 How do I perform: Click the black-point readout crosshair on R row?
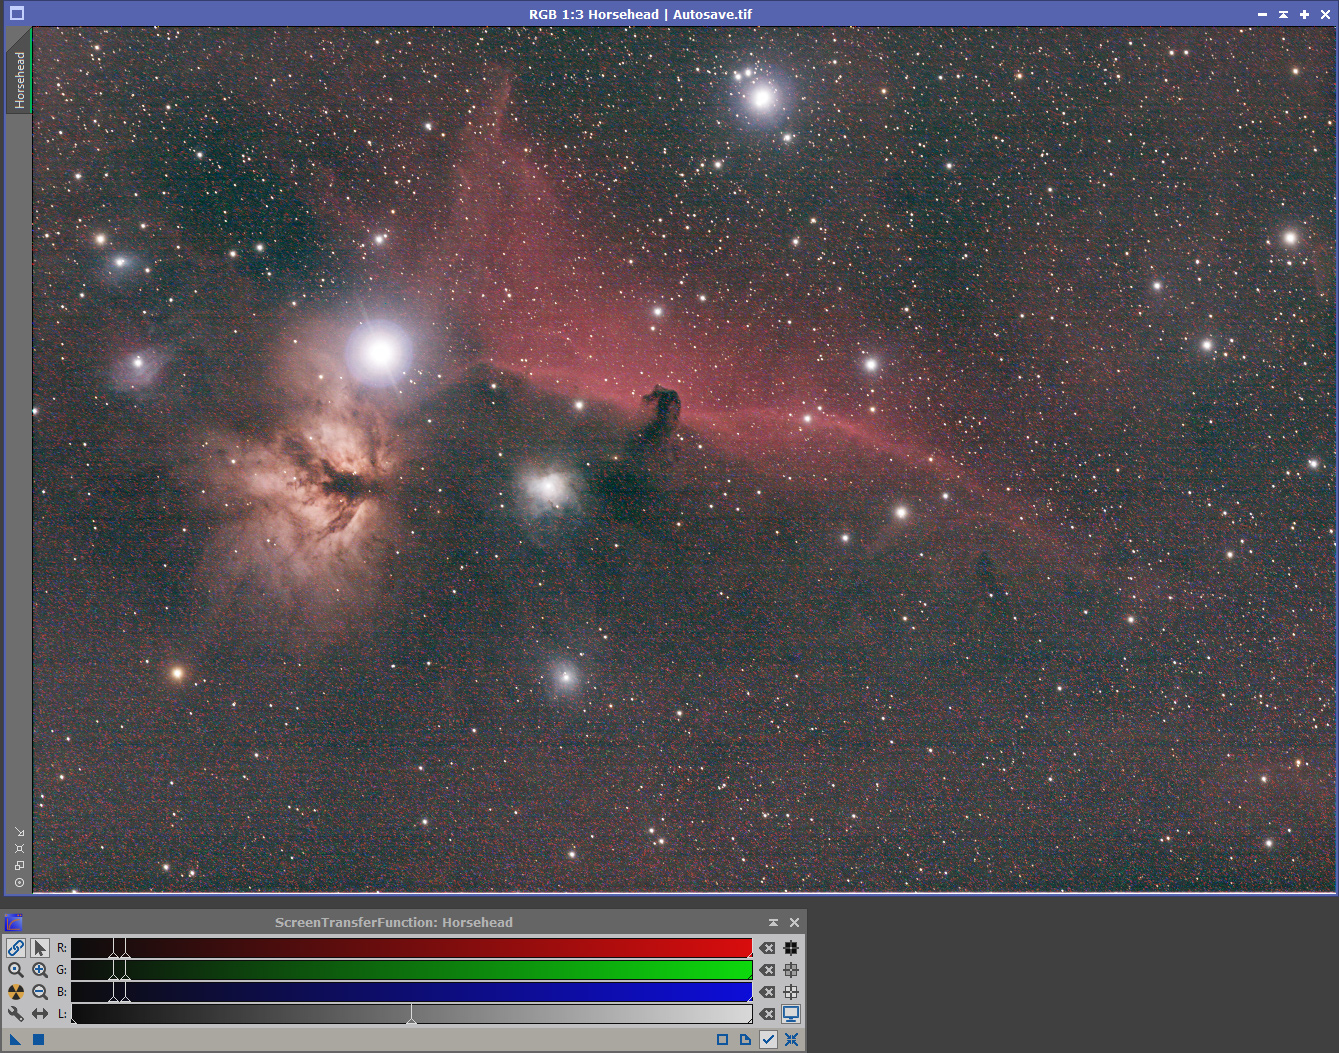pyautogui.click(x=791, y=948)
